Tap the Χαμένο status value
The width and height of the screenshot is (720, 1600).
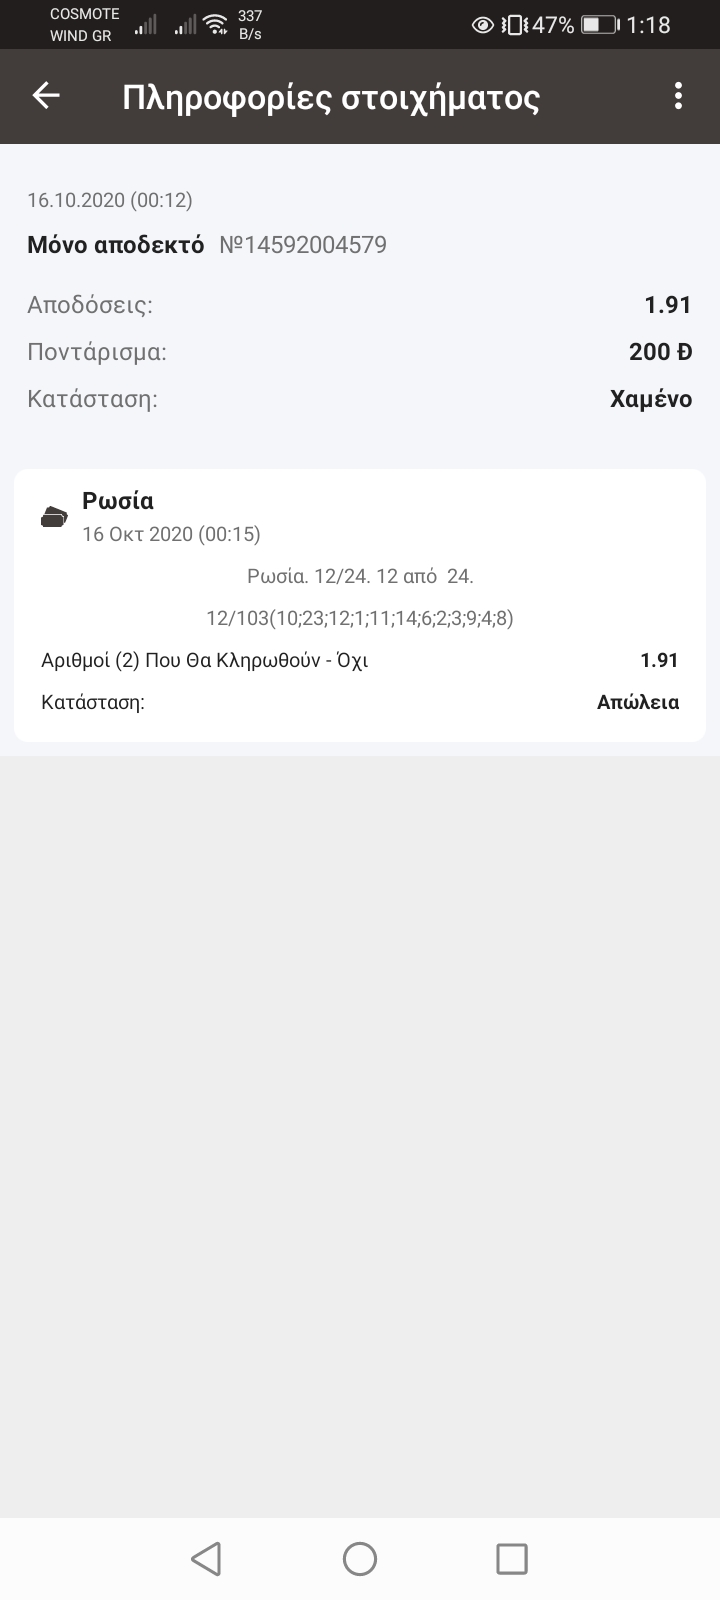coord(650,399)
